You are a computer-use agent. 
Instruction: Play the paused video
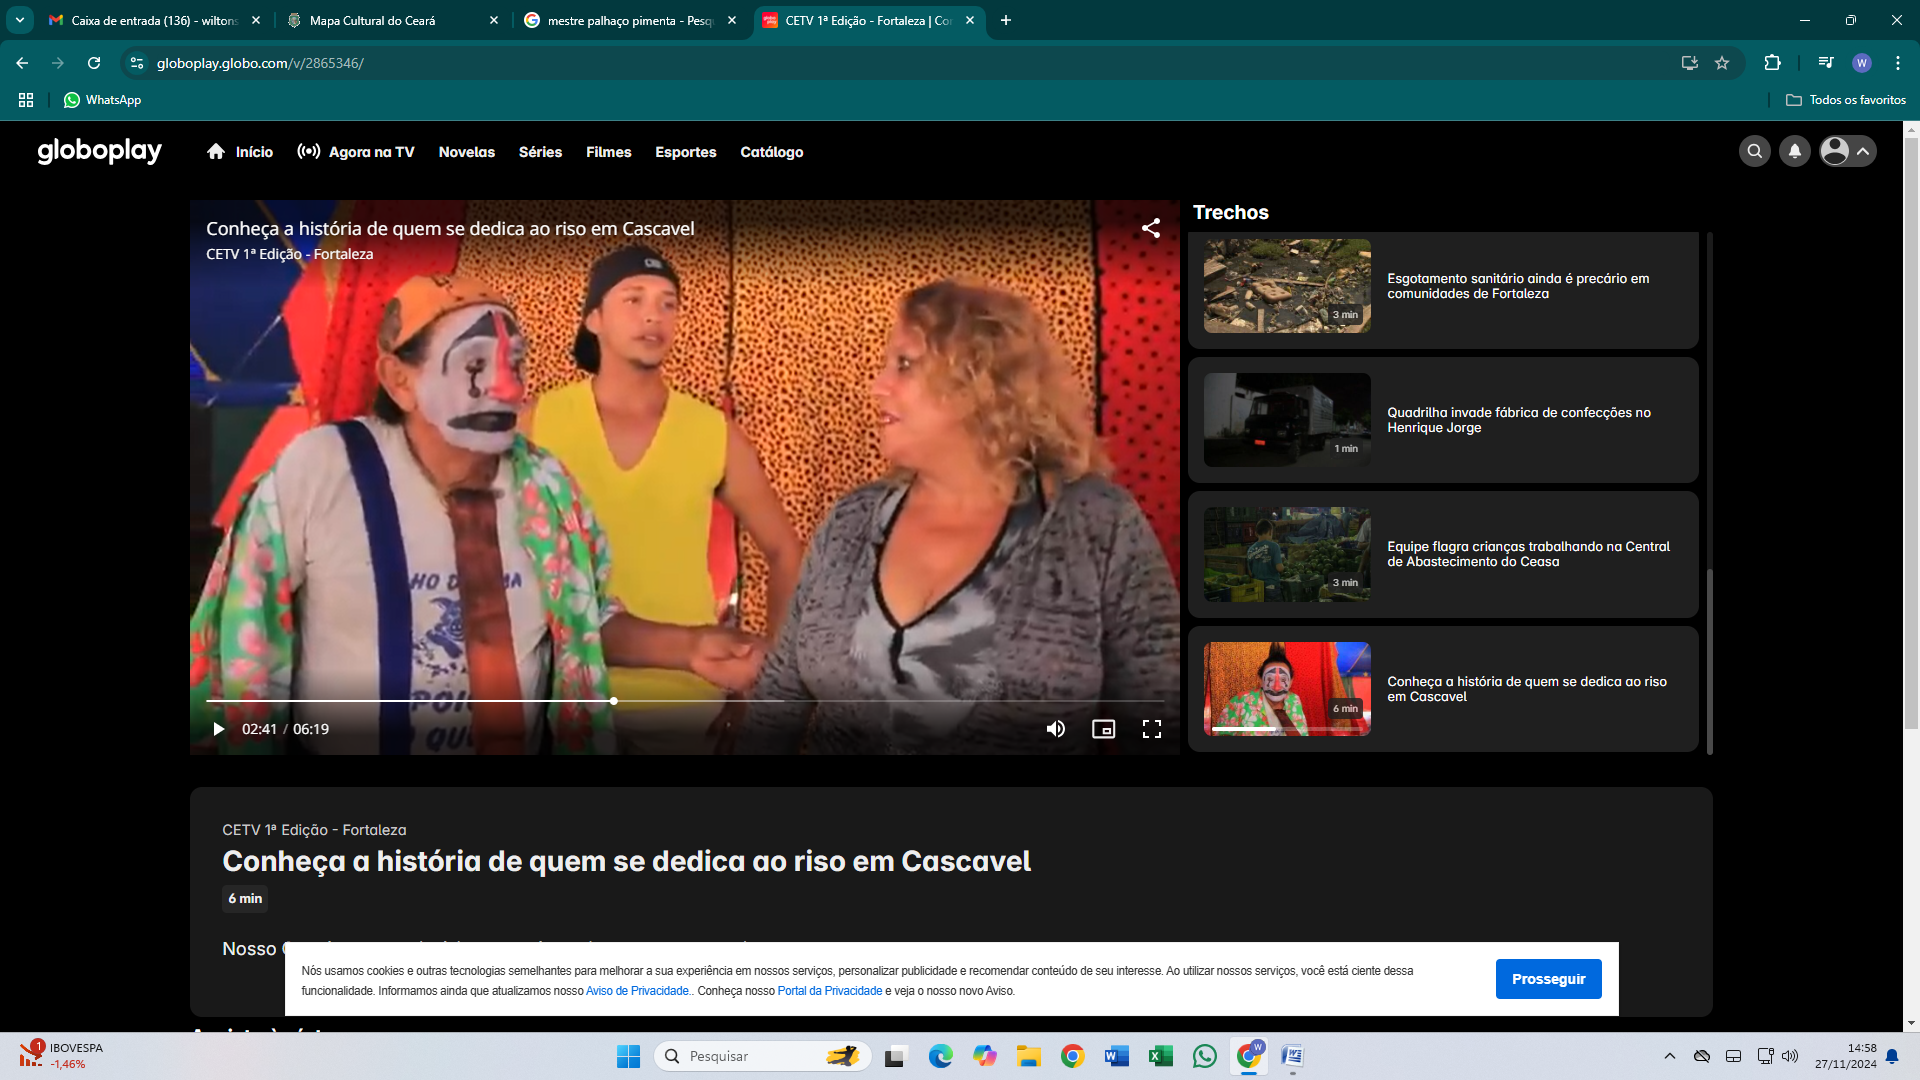pos(218,729)
